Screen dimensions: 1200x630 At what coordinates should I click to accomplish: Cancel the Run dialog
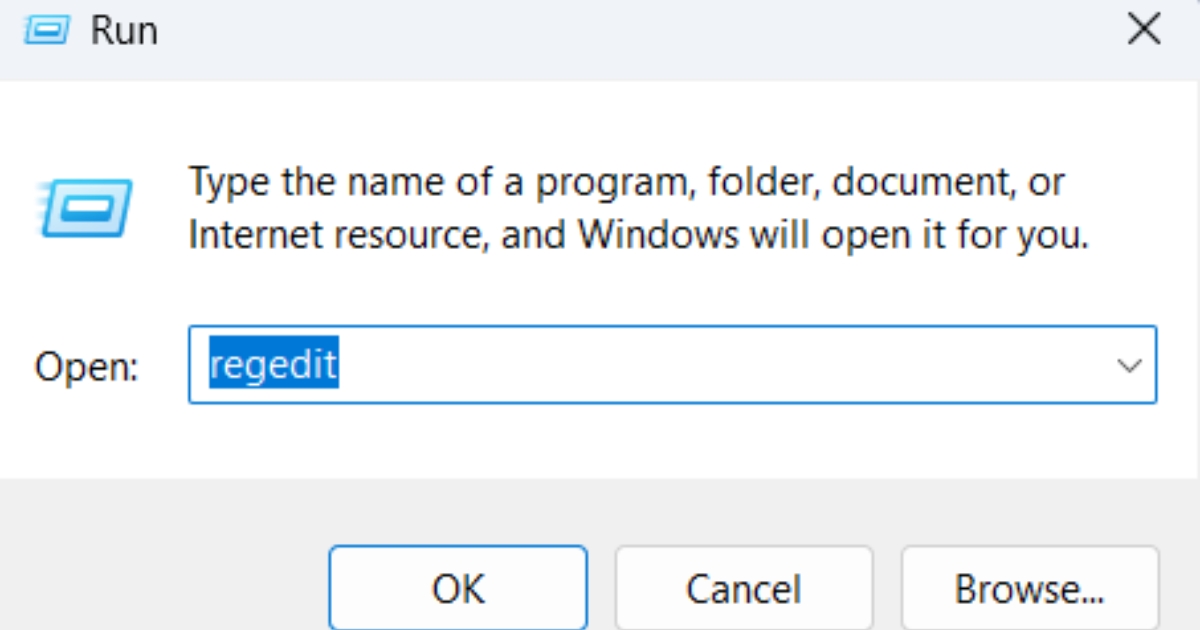point(743,588)
